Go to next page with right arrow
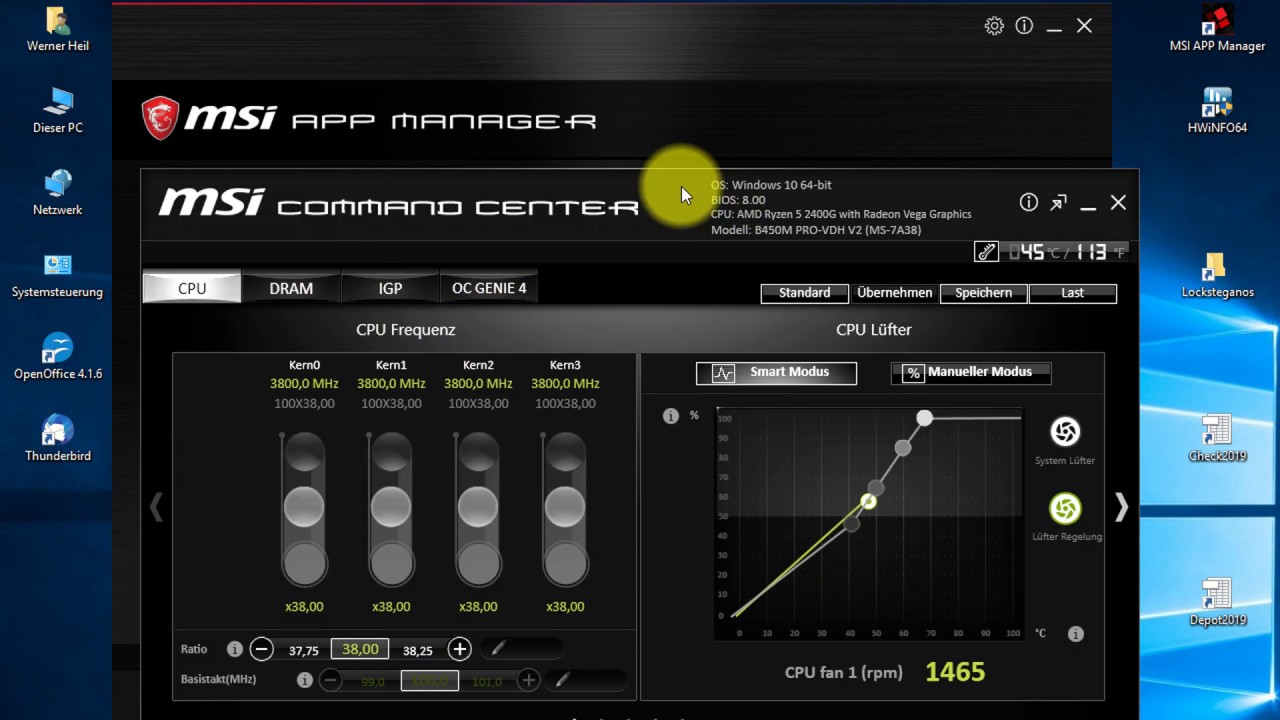The width and height of the screenshot is (1280, 720). coord(1121,507)
